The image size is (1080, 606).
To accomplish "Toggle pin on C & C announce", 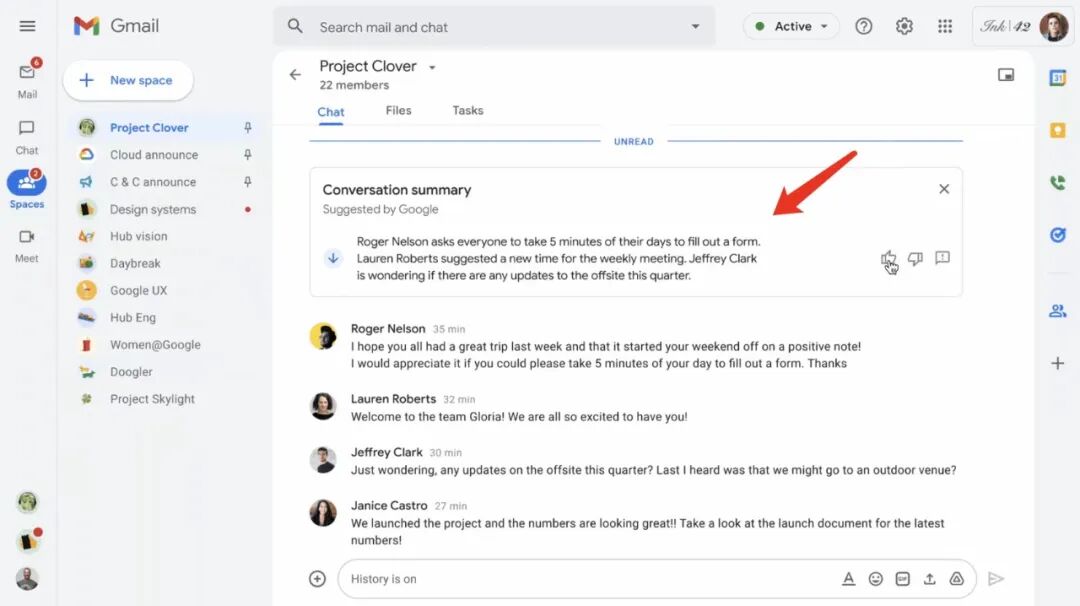I will [x=248, y=182].
